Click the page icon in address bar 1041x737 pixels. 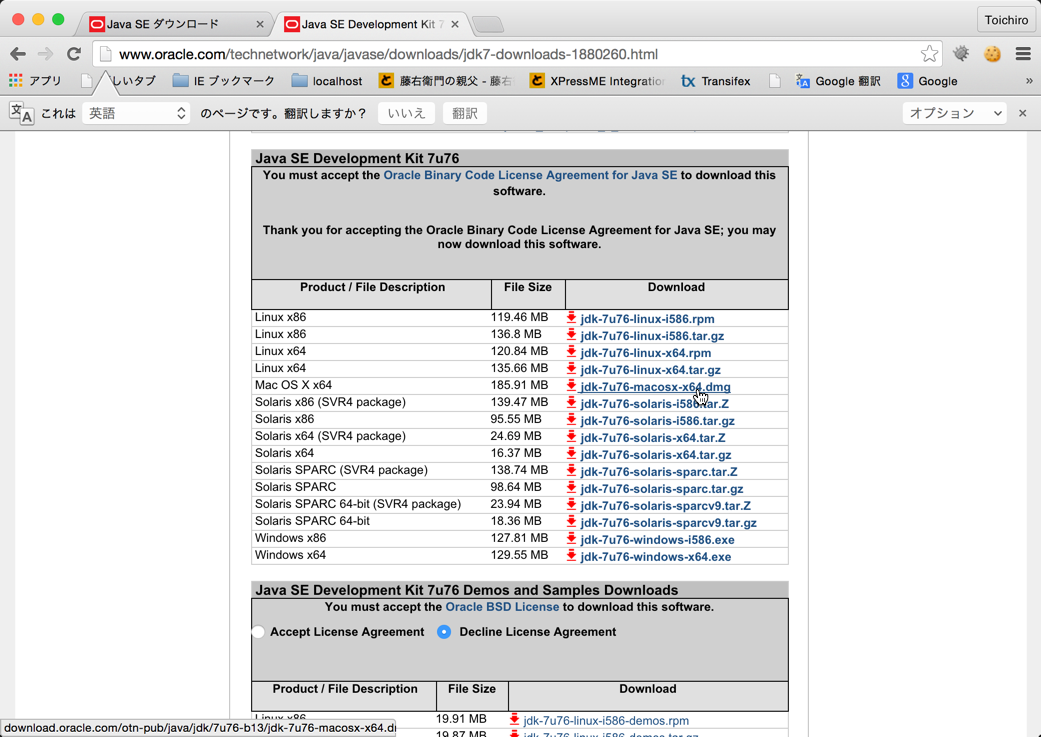coord(106,54)
